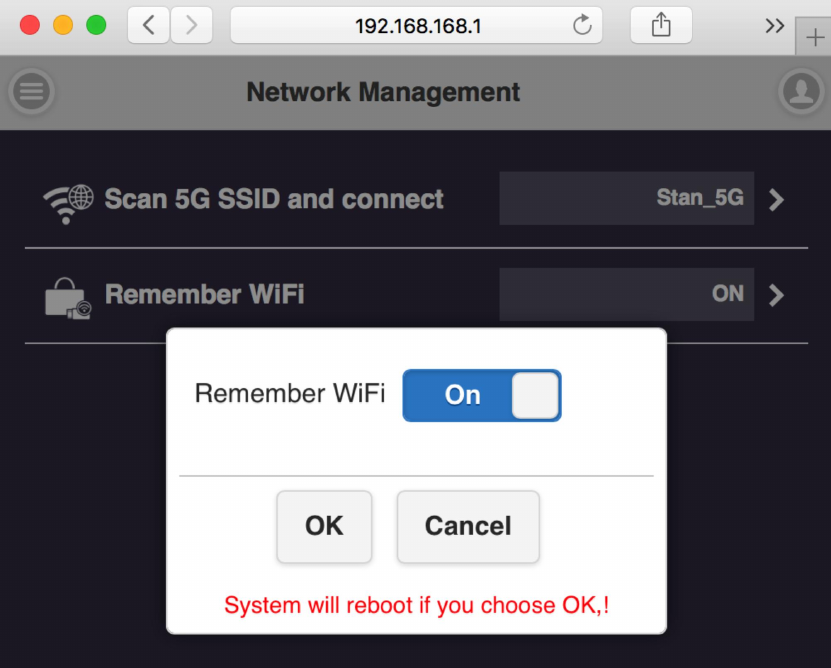Show more toolbar items overflow arrows
831x668 pixels.
pyautogui.click(x=774, y=26)
